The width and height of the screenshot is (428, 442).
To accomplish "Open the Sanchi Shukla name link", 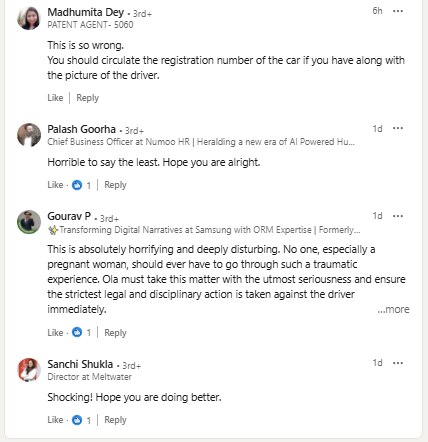I will coord(80,364).
